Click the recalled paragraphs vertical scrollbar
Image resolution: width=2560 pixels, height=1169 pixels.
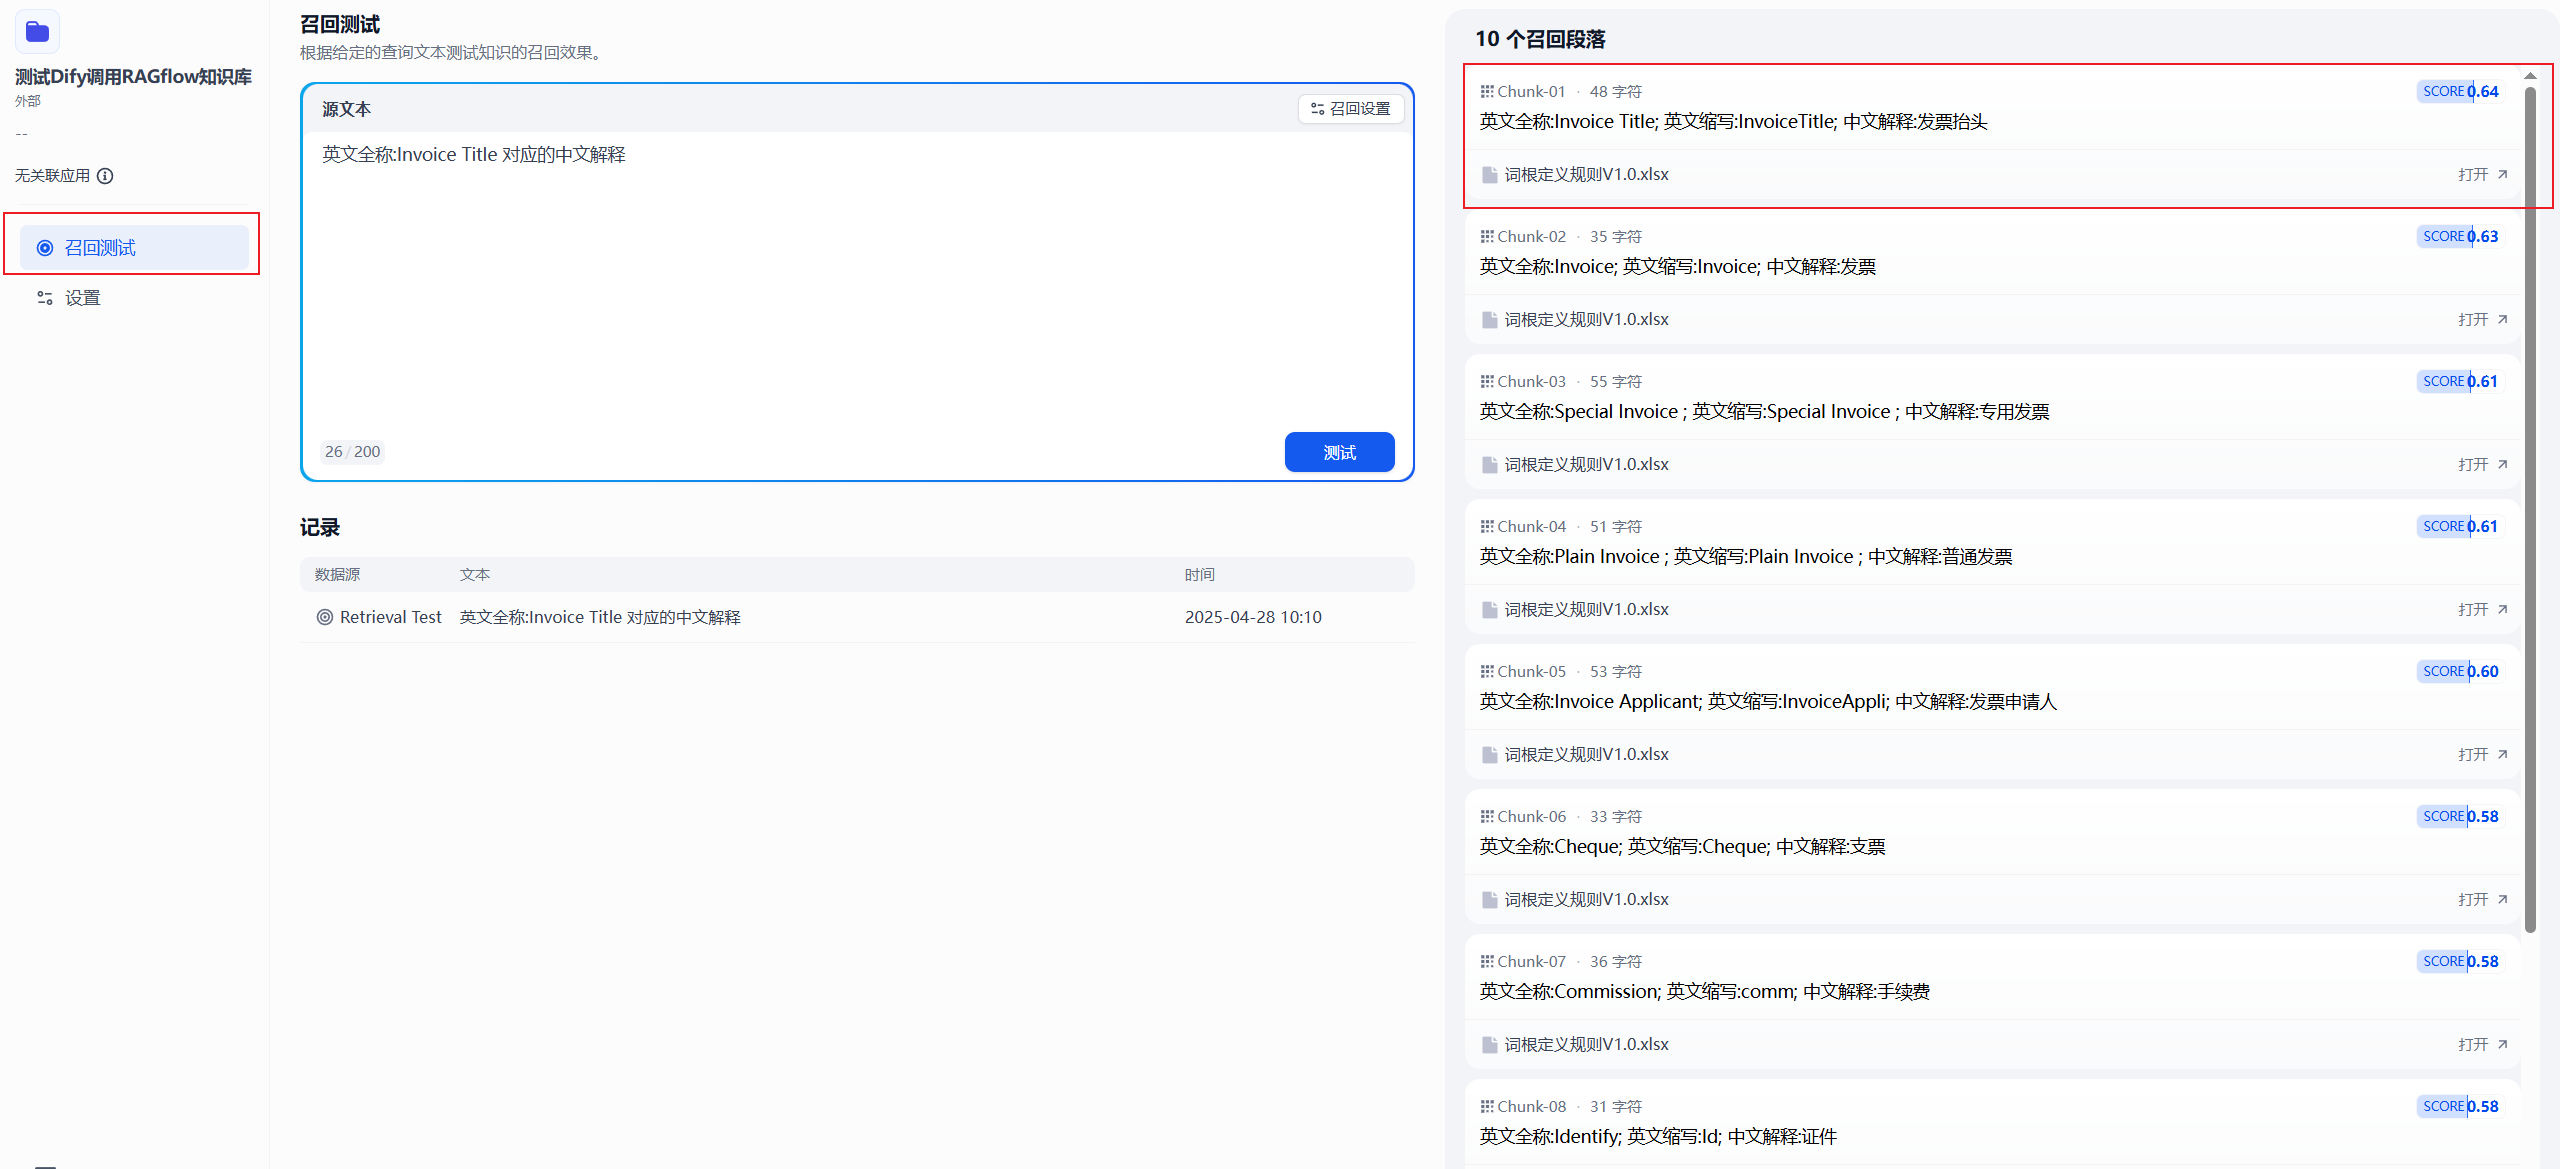point(2530,500)
